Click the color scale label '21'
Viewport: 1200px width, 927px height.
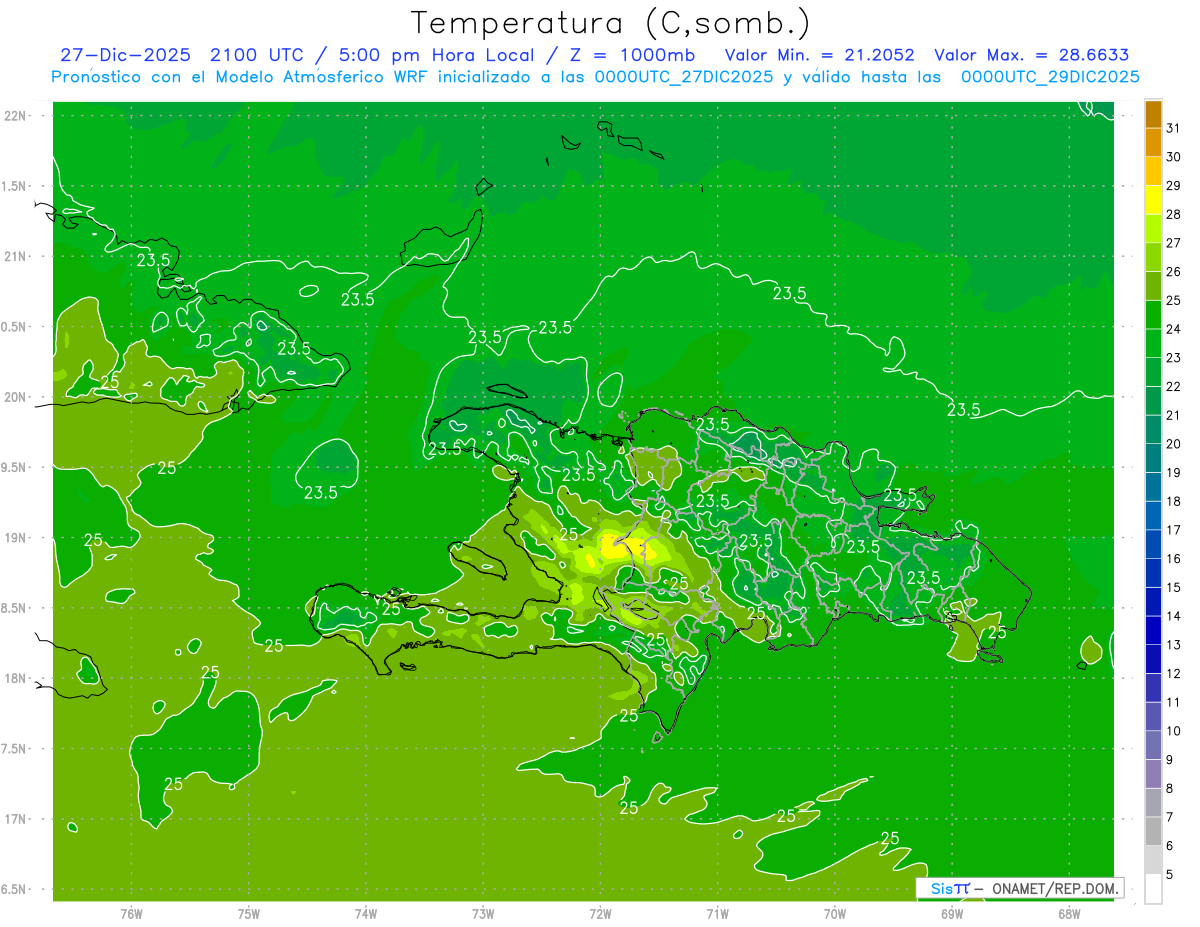(1173, 415)
